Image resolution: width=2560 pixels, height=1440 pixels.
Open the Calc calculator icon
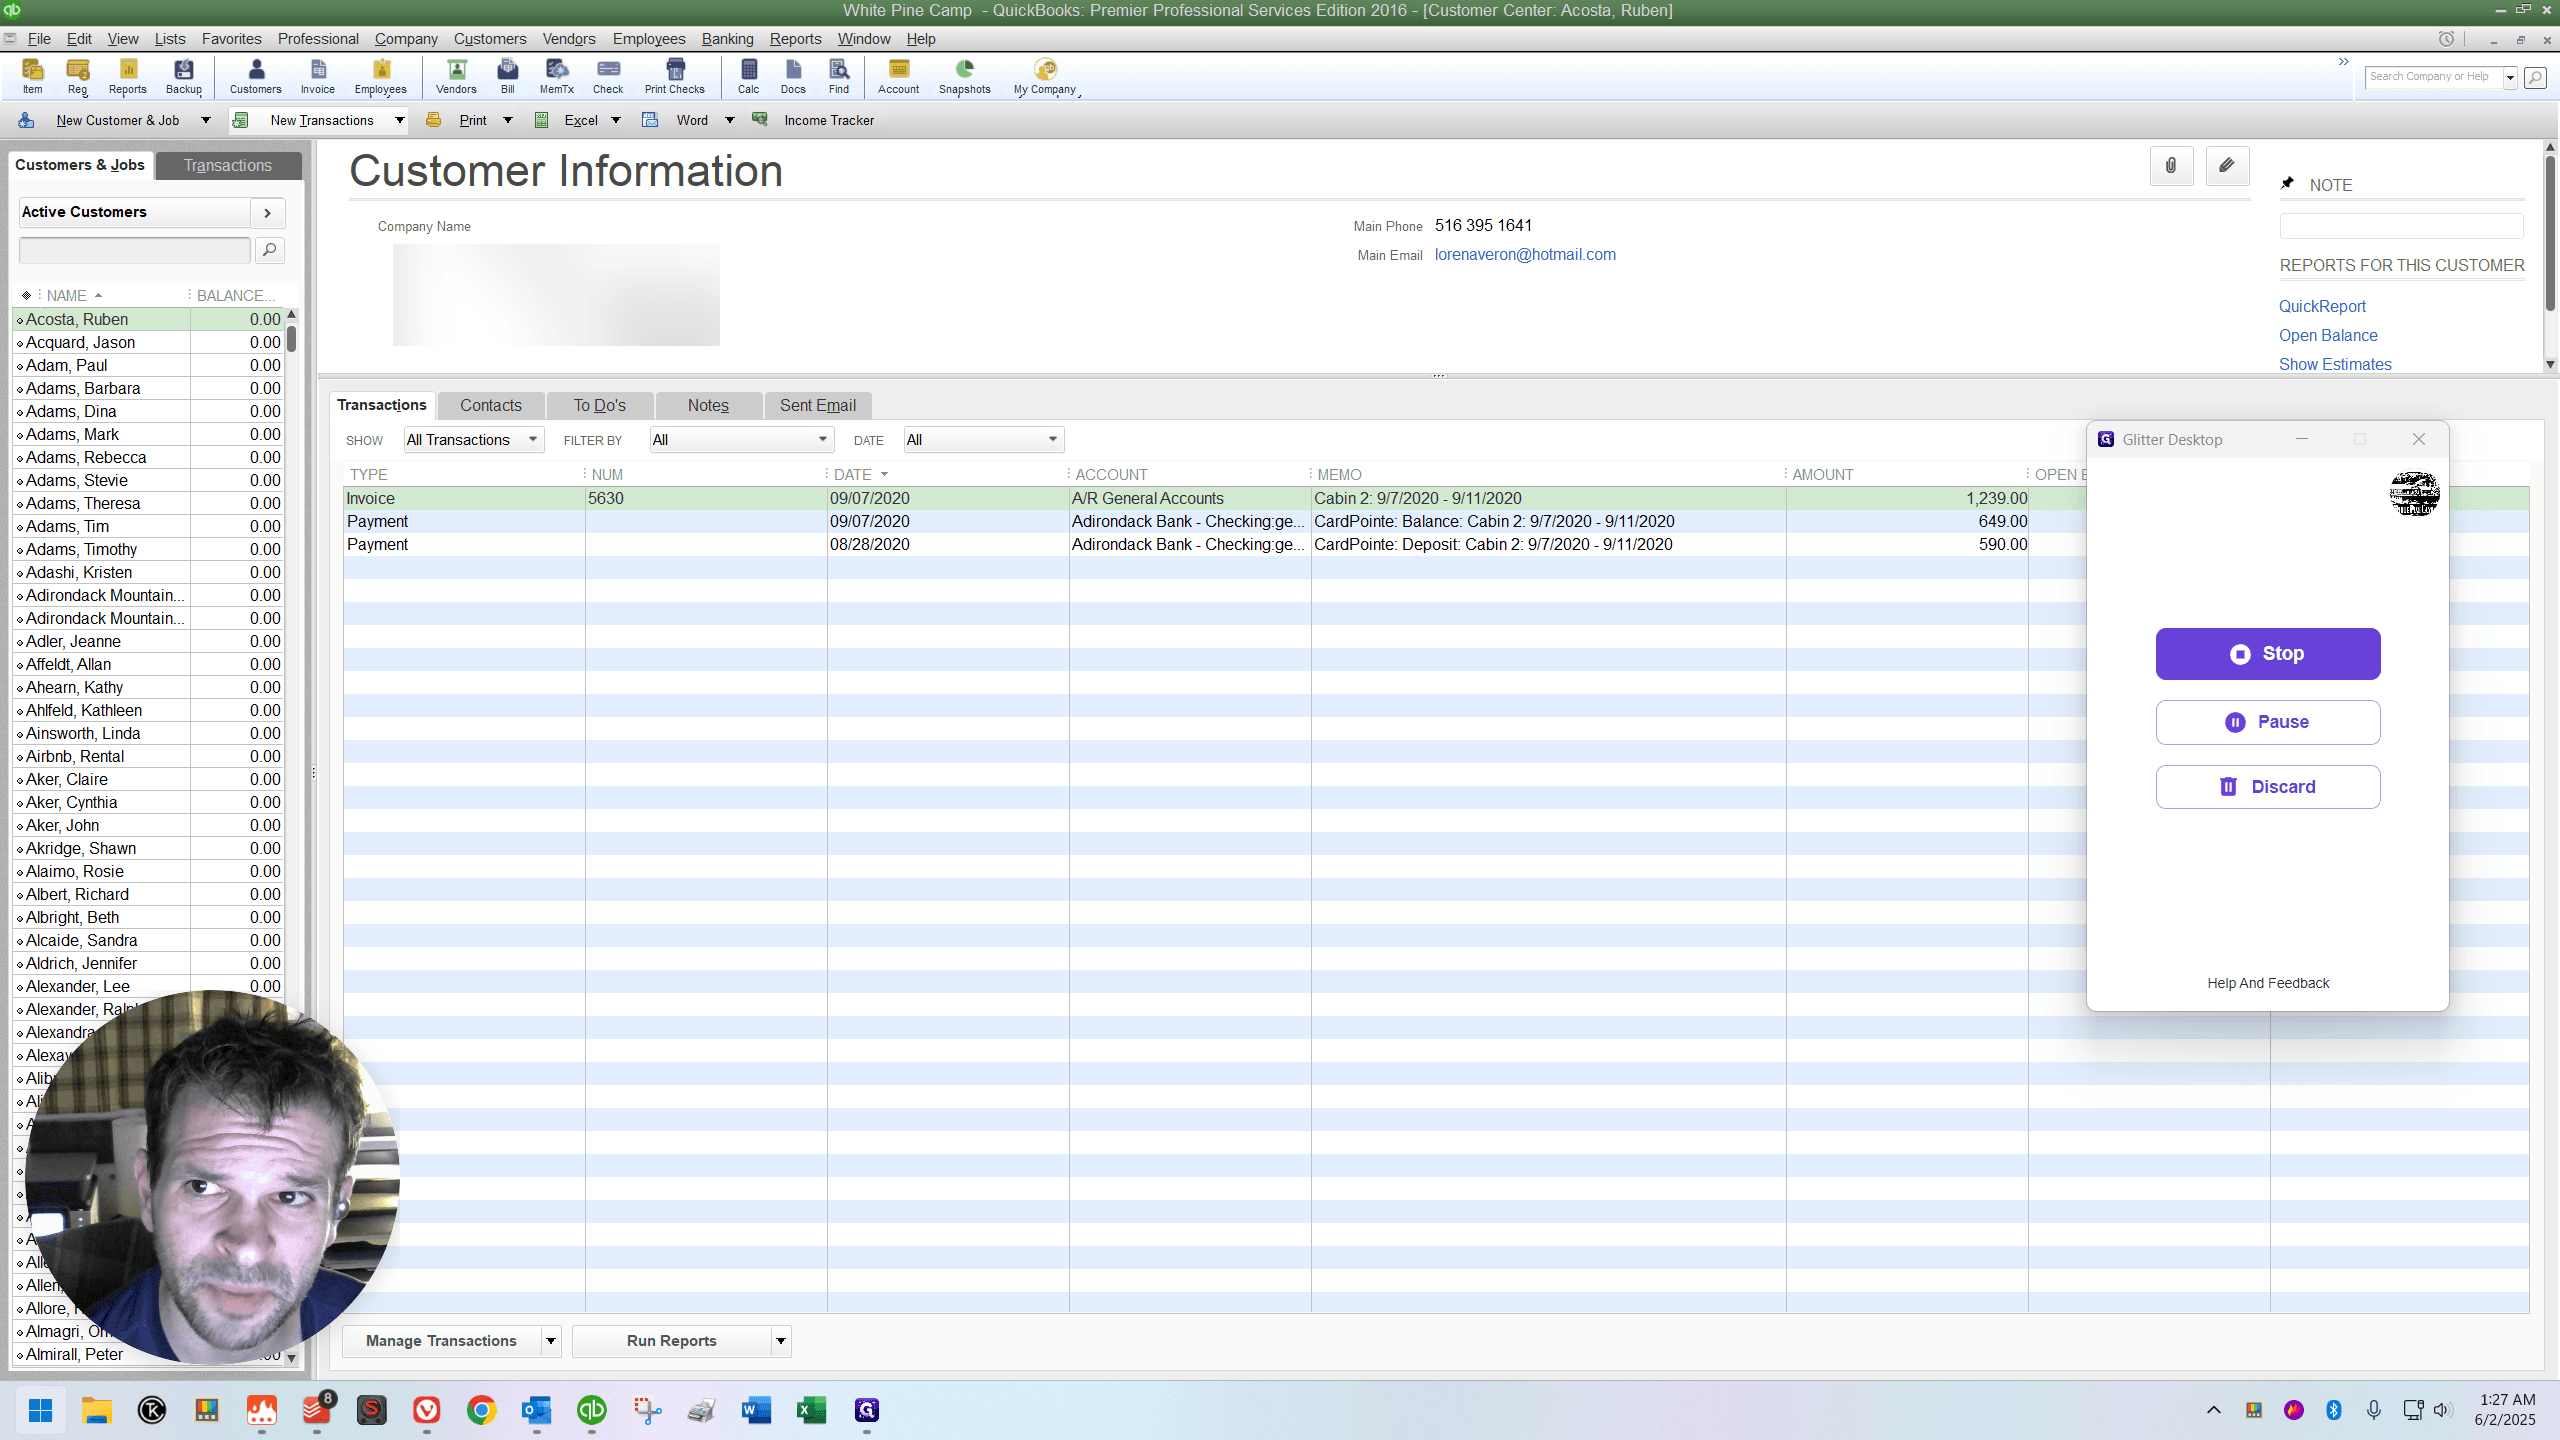[748, 76]
